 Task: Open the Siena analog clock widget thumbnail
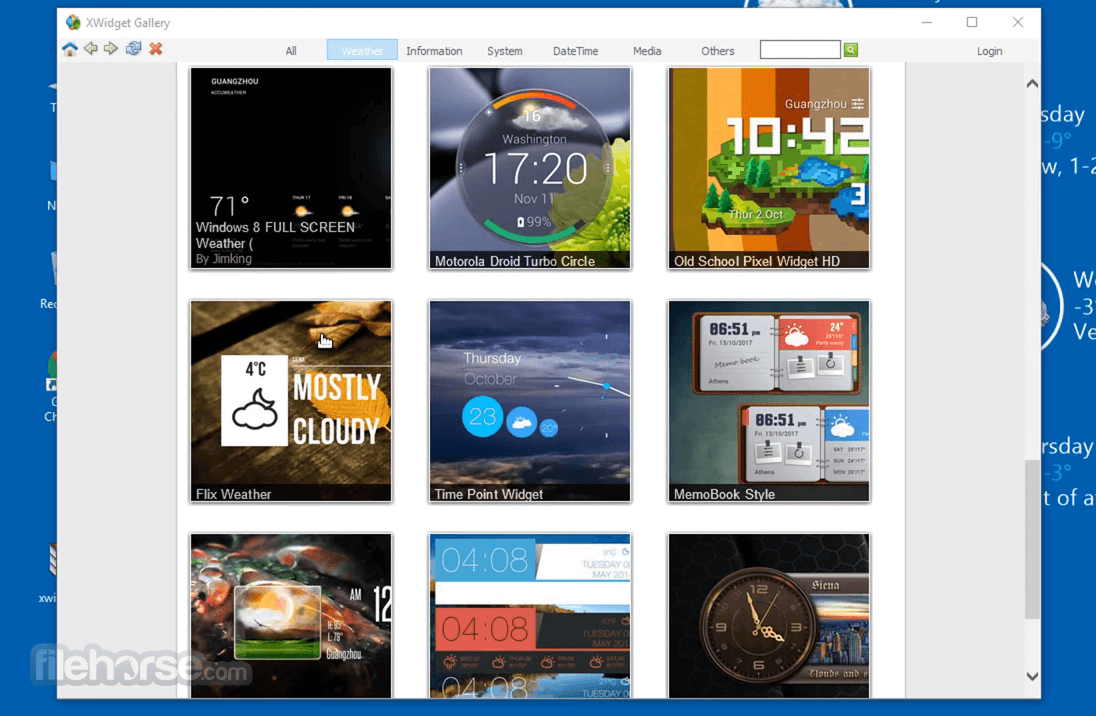tap(769, 616)
